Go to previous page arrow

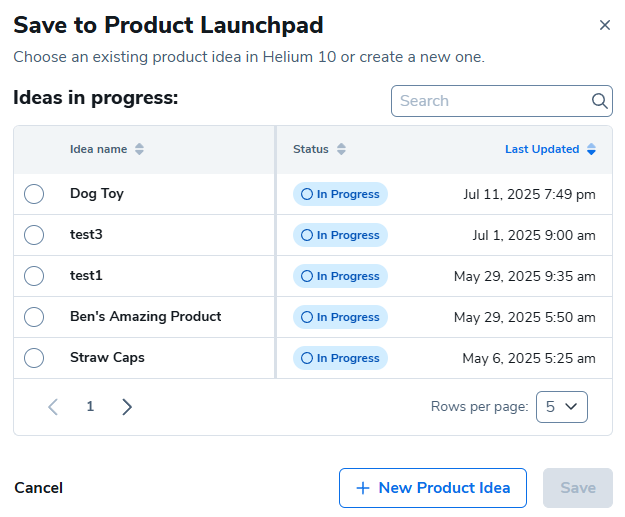pos(54,406)
